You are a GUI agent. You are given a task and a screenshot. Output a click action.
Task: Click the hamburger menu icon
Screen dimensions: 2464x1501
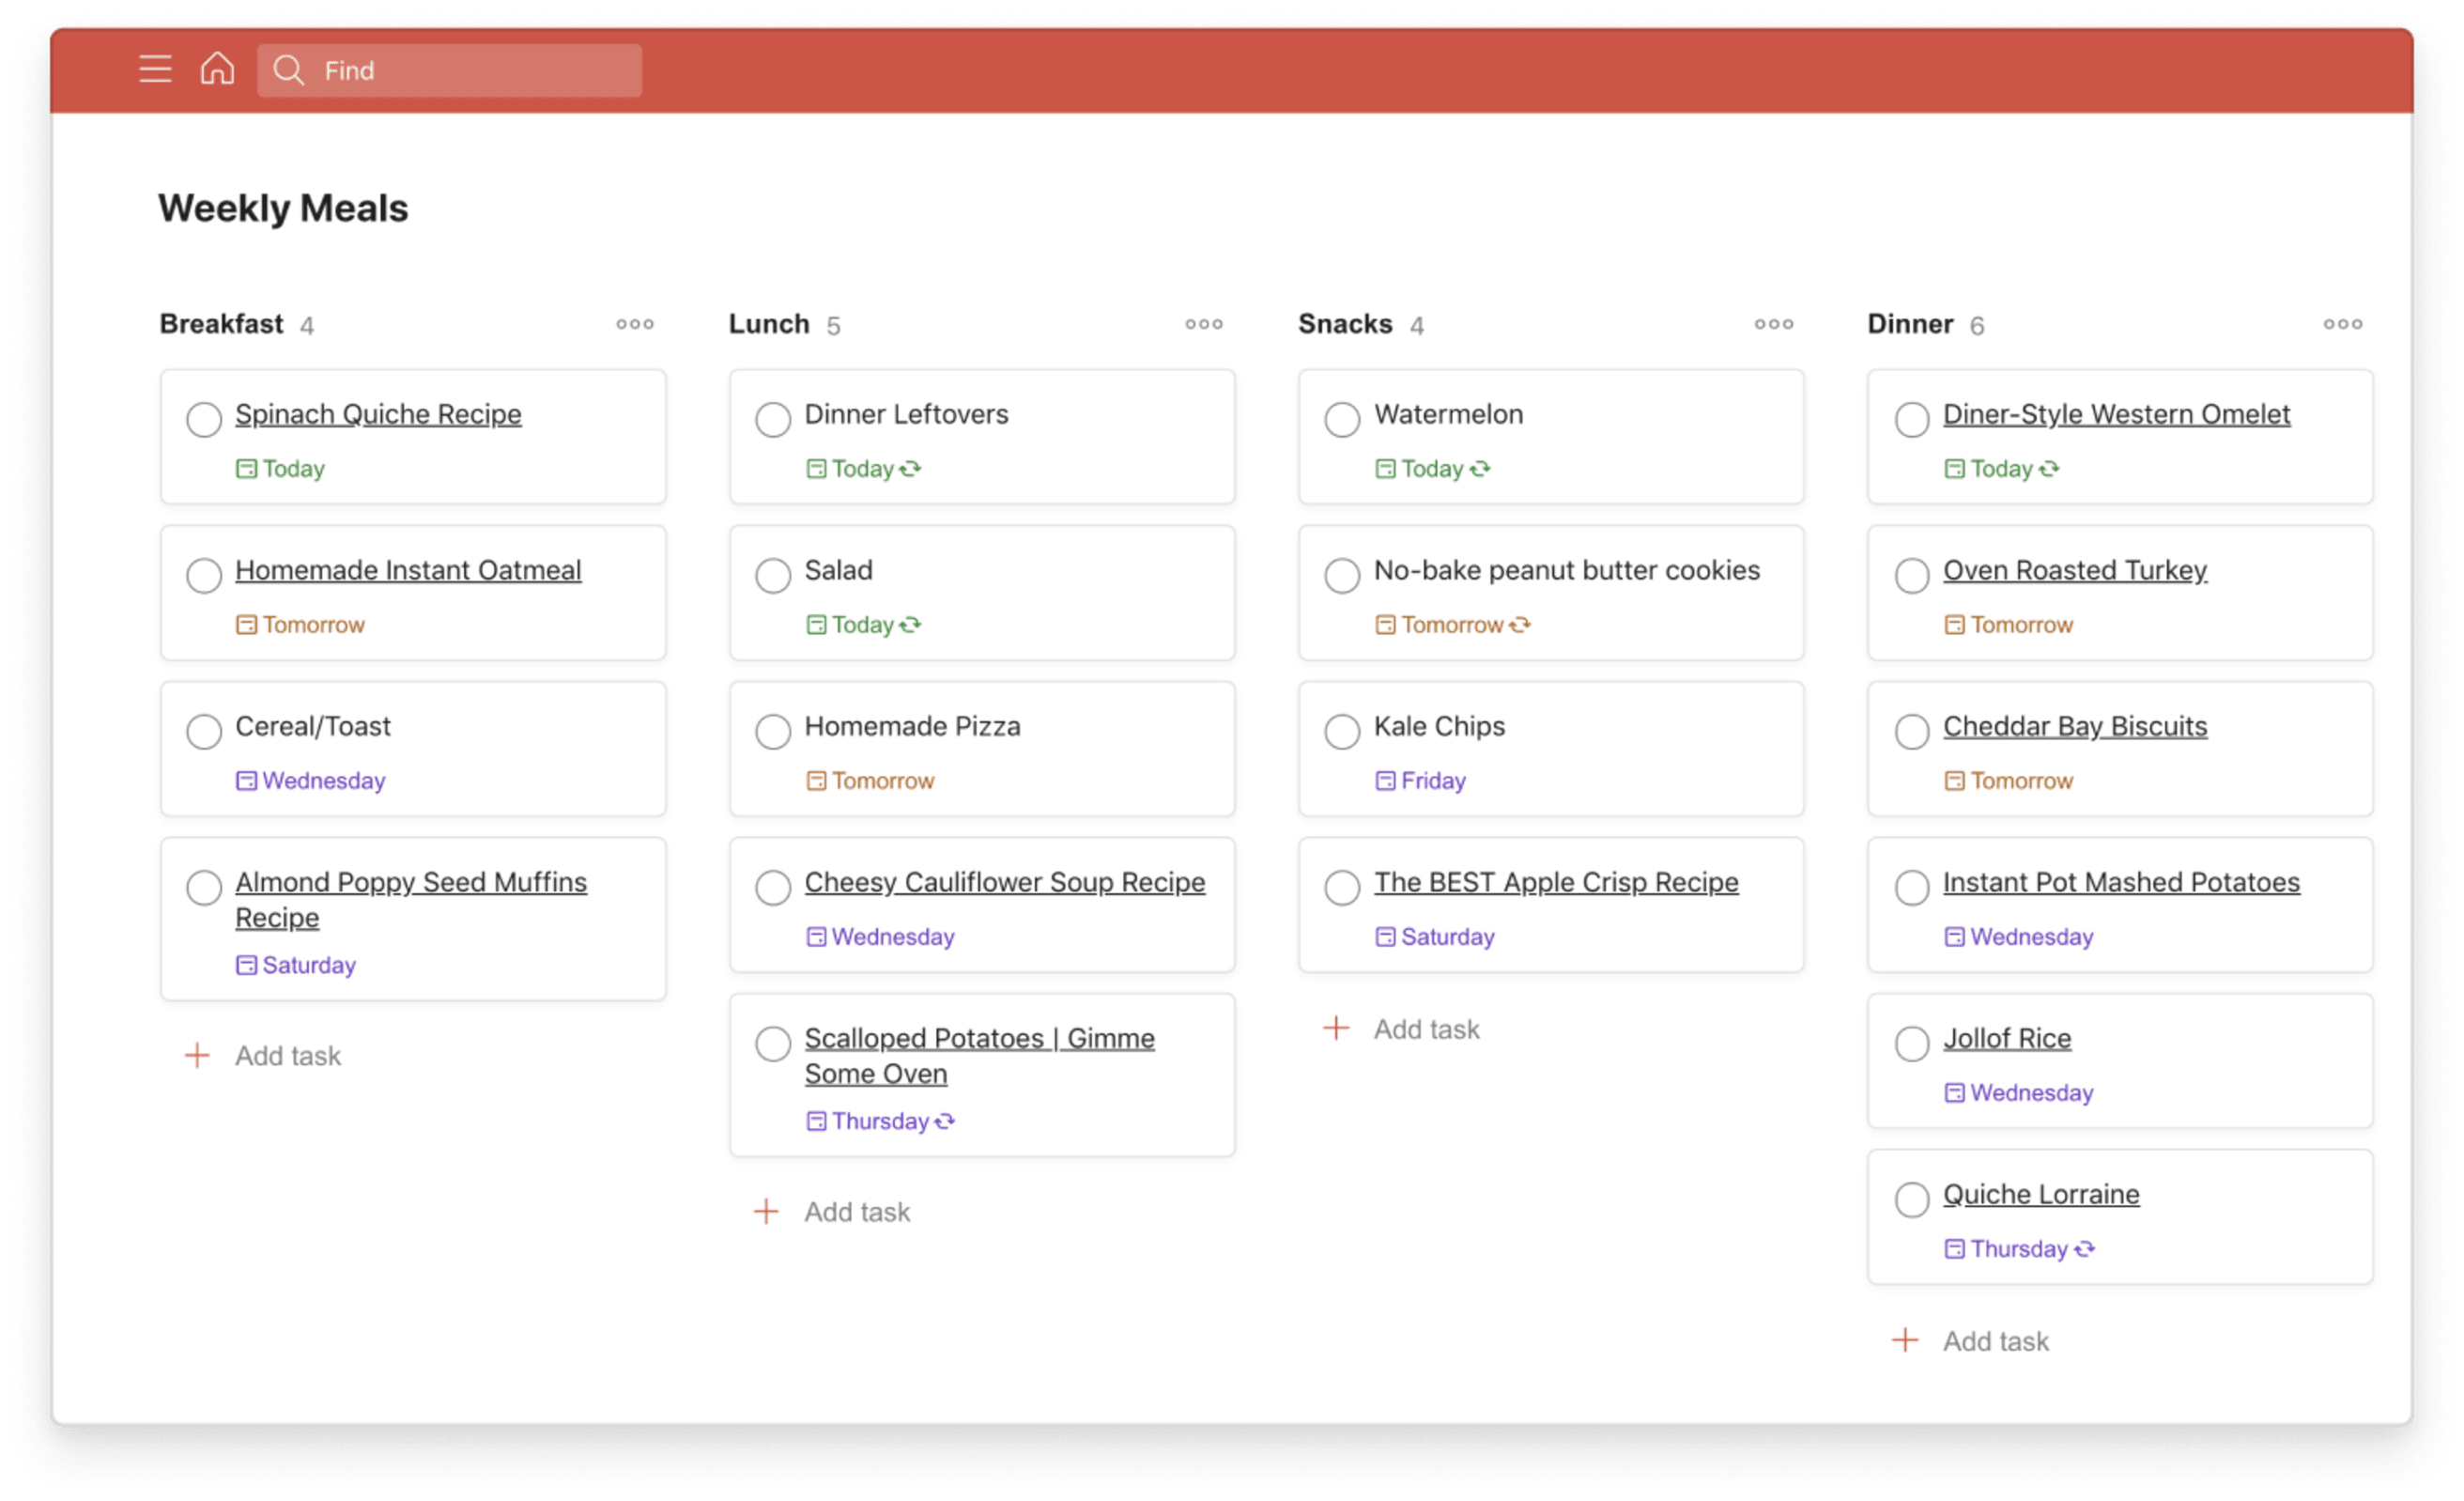pos(155,70)
